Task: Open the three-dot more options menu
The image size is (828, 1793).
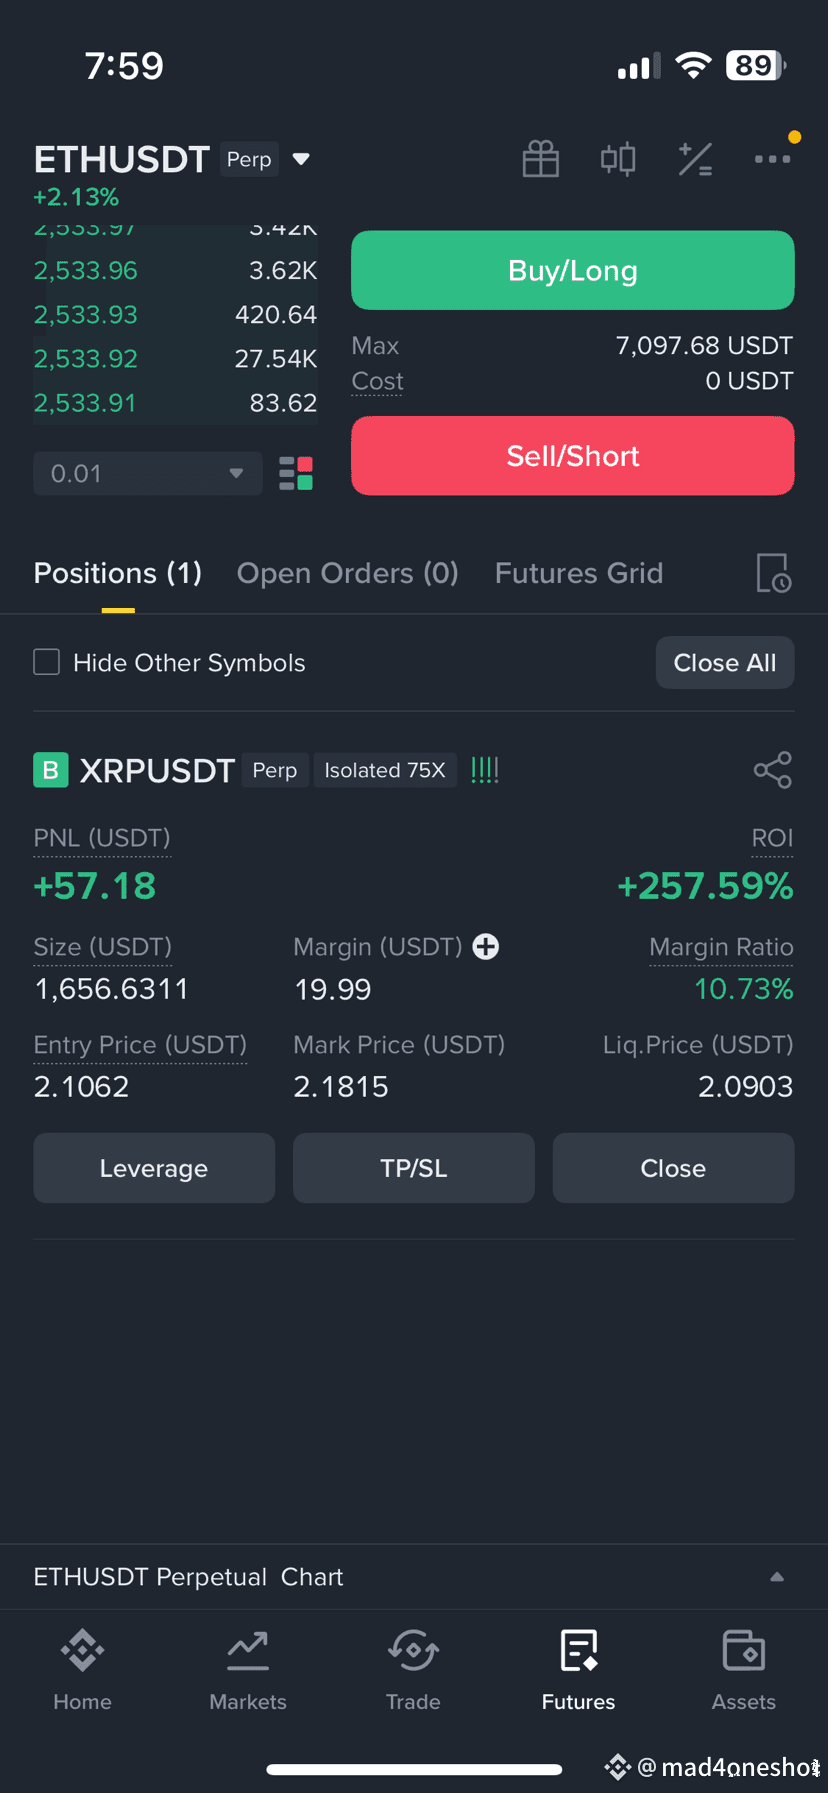Action: click(x=773, y=159)
